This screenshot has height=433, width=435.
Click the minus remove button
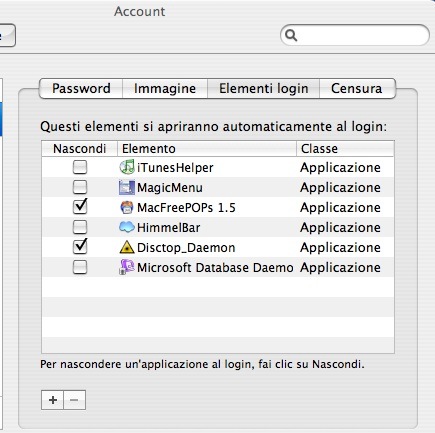point(74,400)
